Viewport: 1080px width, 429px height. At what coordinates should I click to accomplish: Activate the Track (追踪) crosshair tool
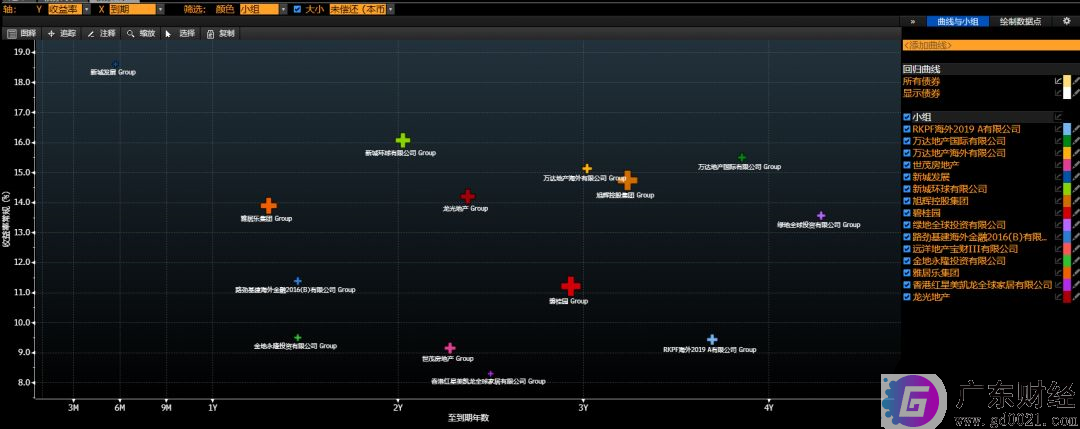(61, 33)
